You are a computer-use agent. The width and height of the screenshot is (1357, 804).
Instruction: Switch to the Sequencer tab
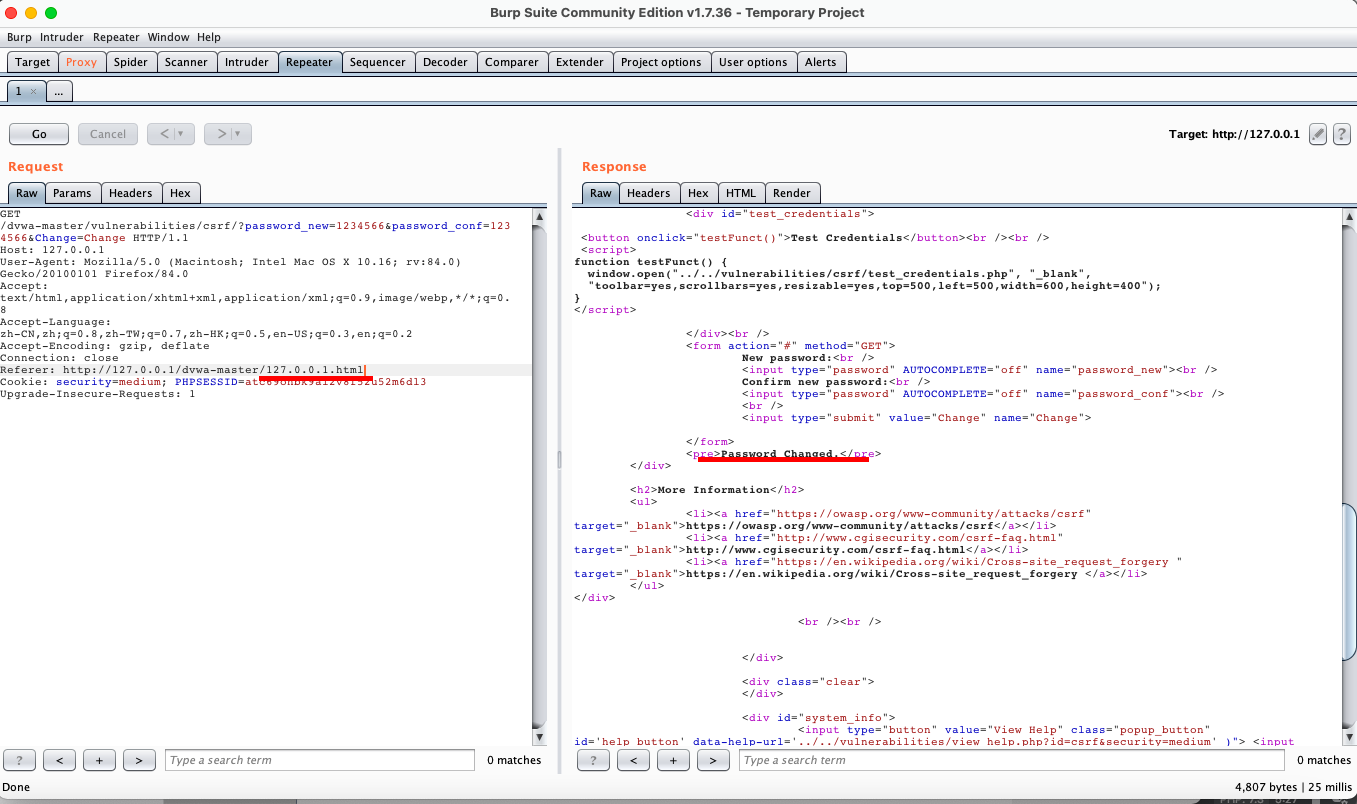click(378, 62)
